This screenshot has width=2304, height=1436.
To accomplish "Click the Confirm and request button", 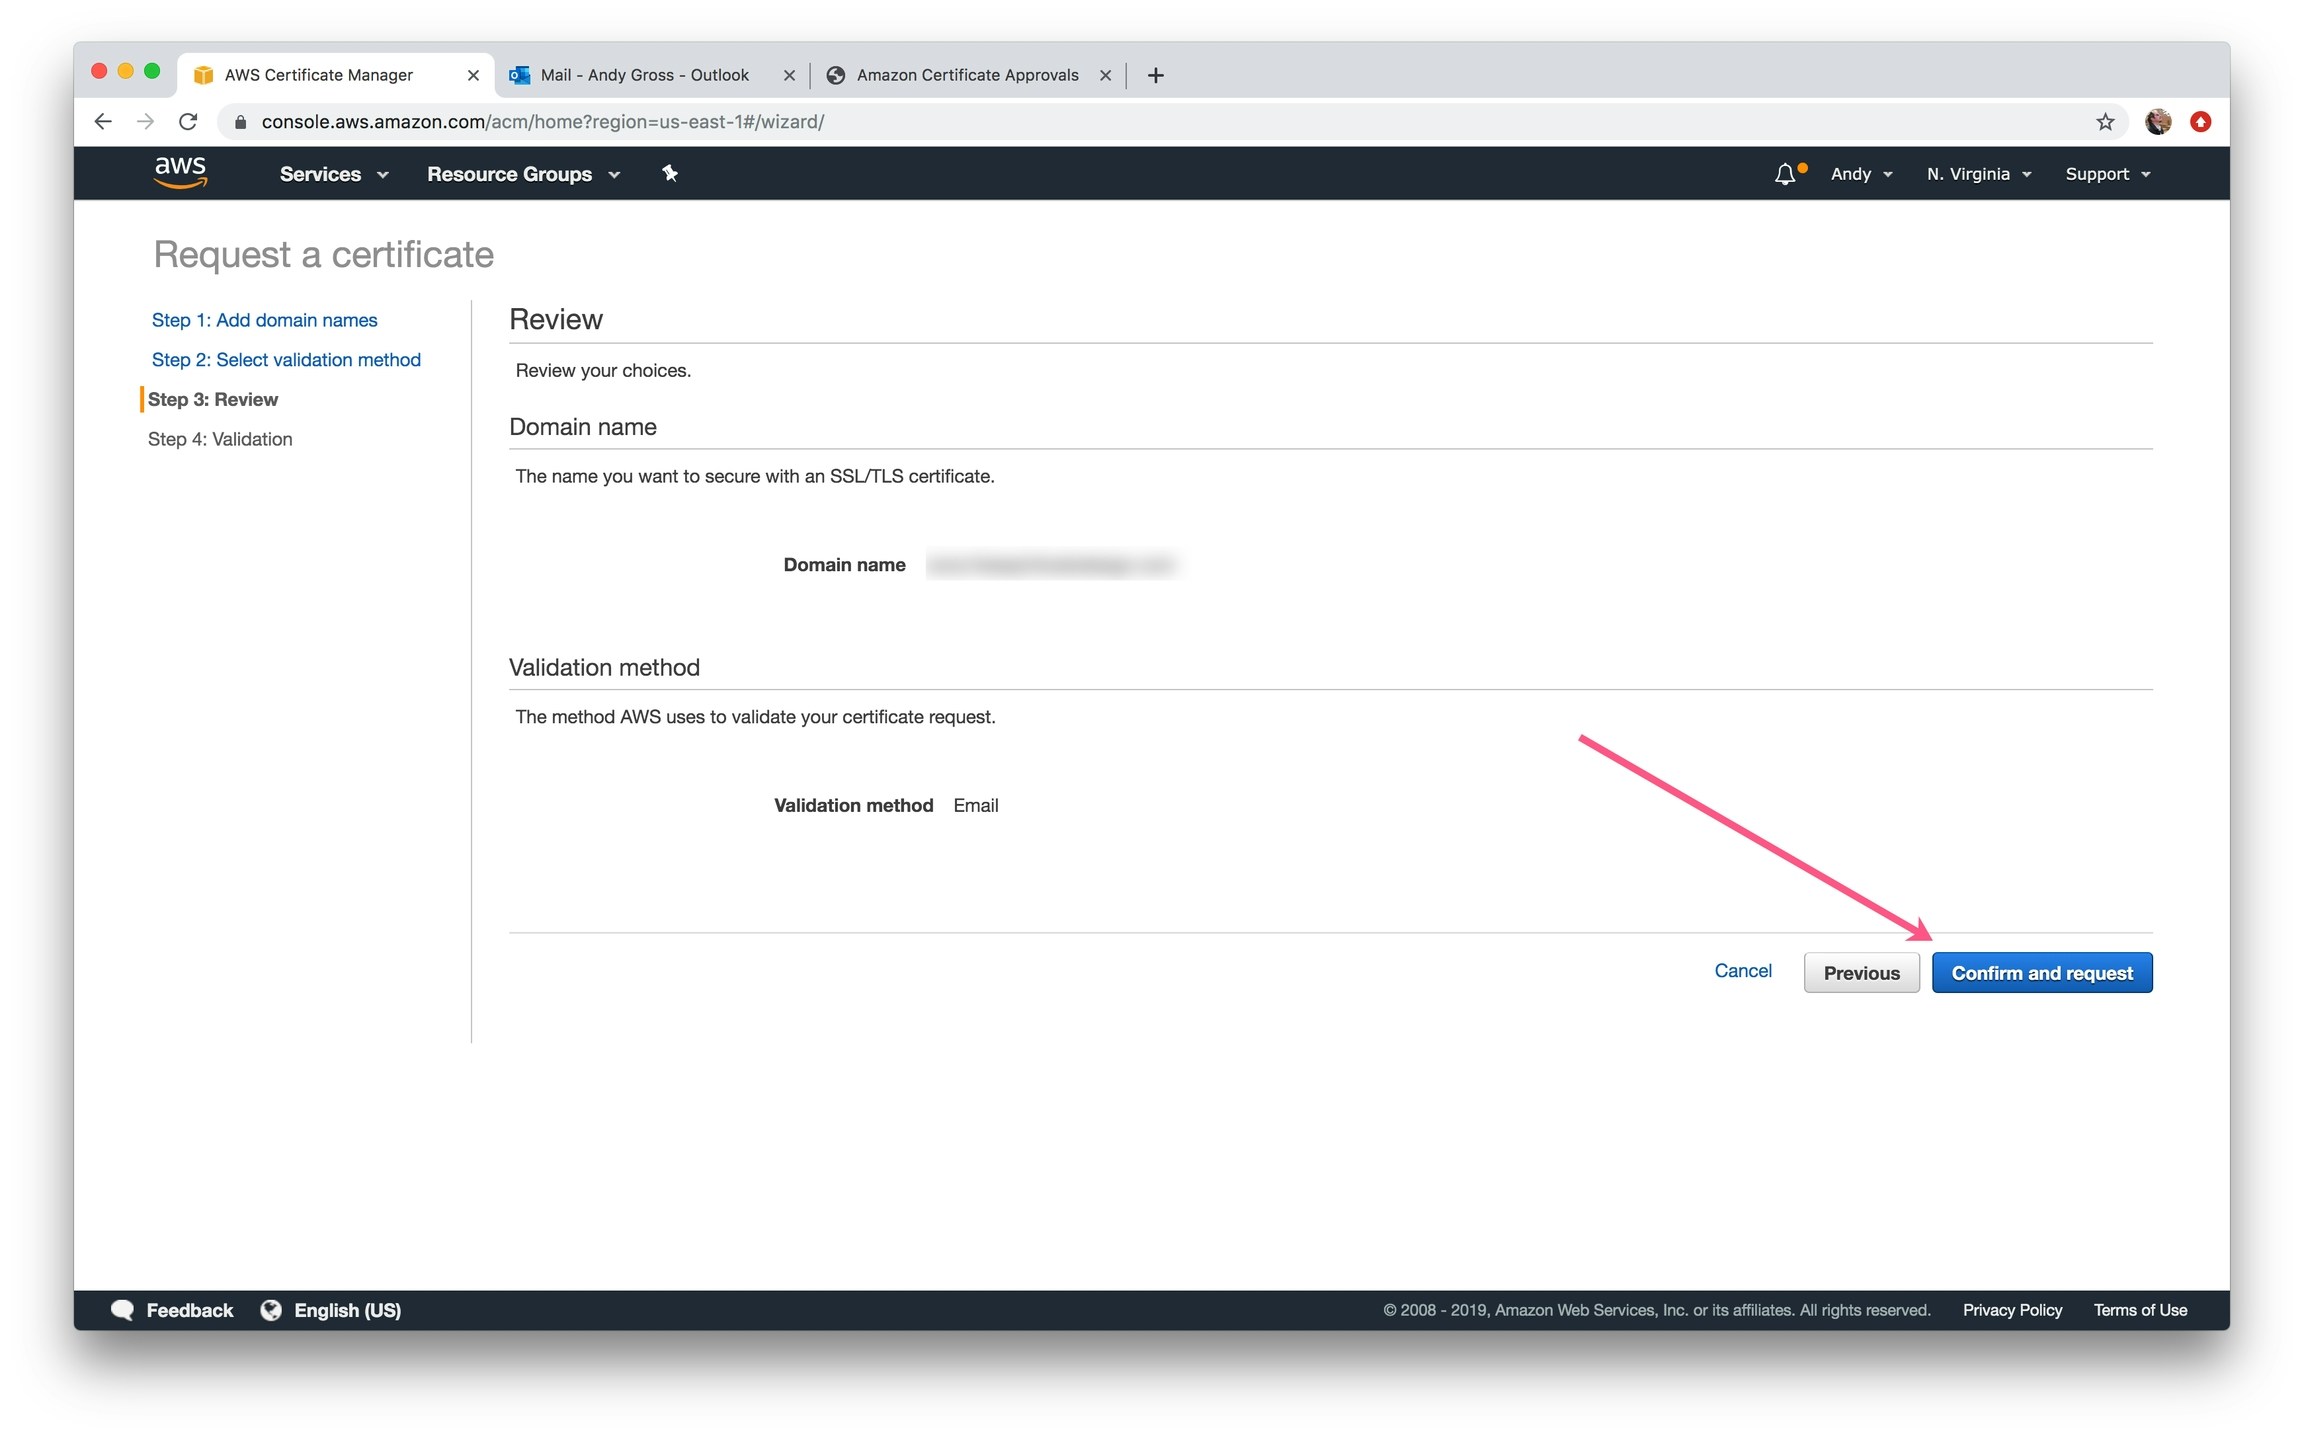I will coord(2041,973).
